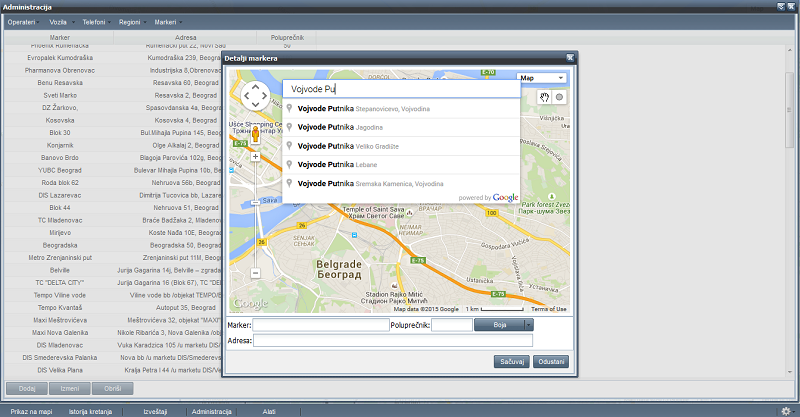
Task: Switch to Istorija kretanja tab
Action: pos(90,411)
